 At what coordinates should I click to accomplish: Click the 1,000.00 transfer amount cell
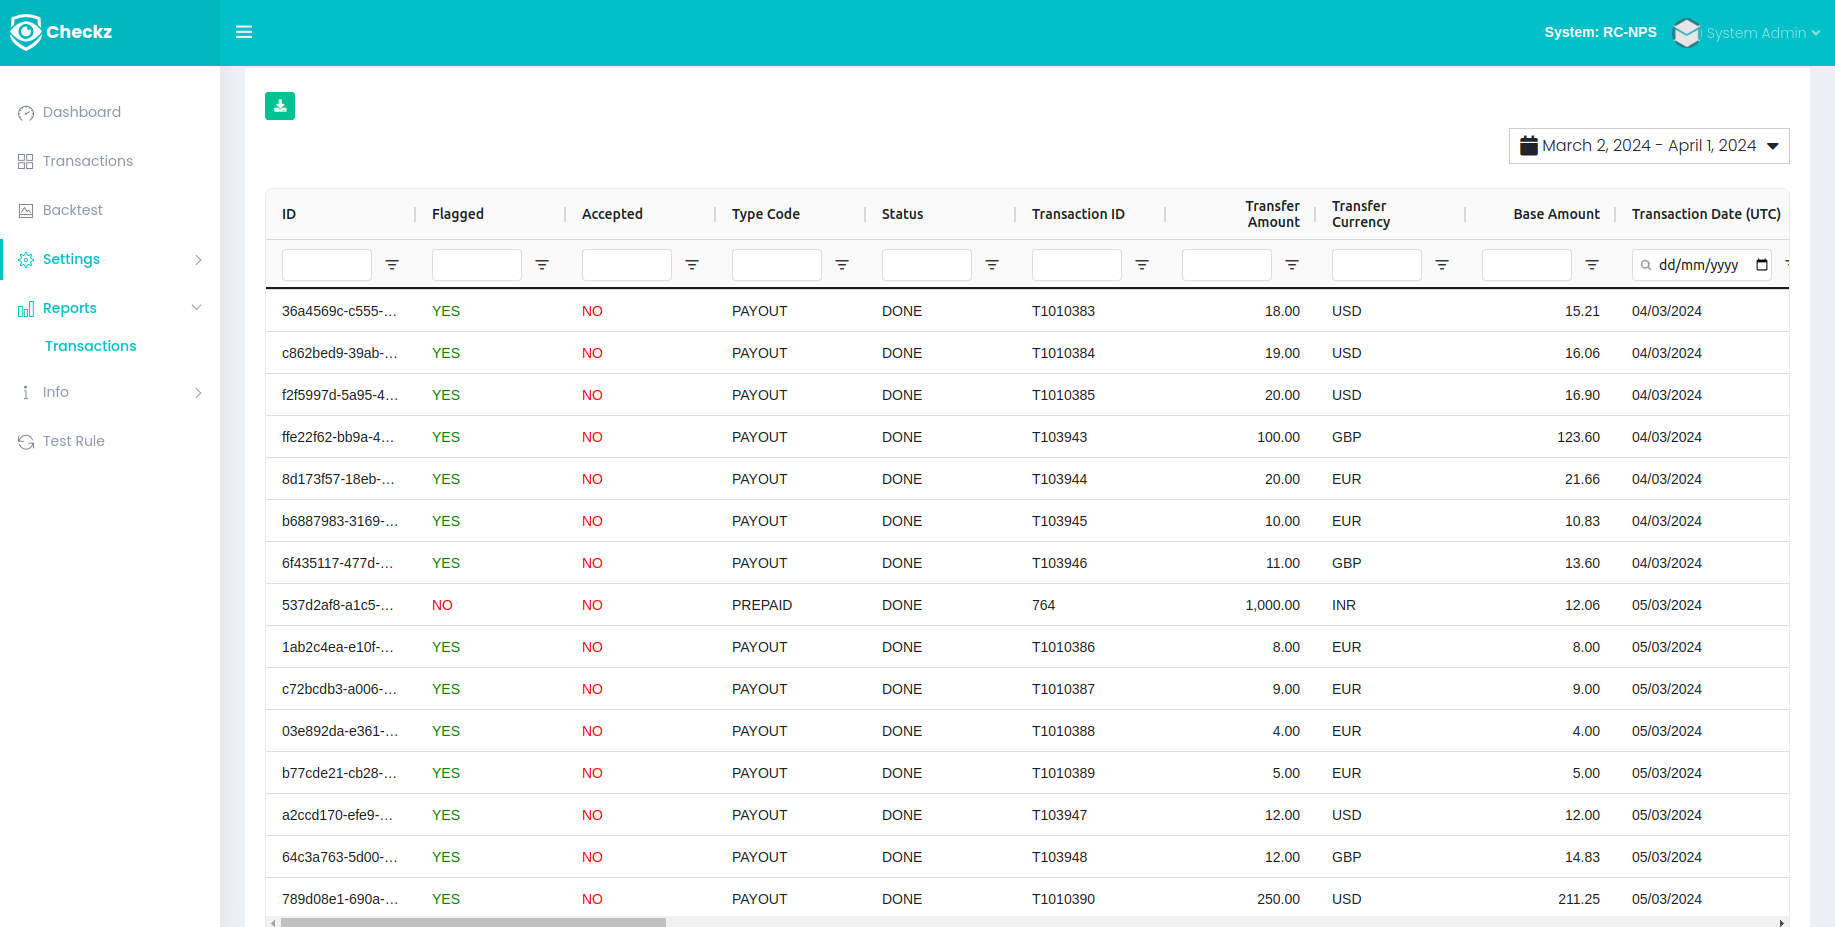[1272, 605]
